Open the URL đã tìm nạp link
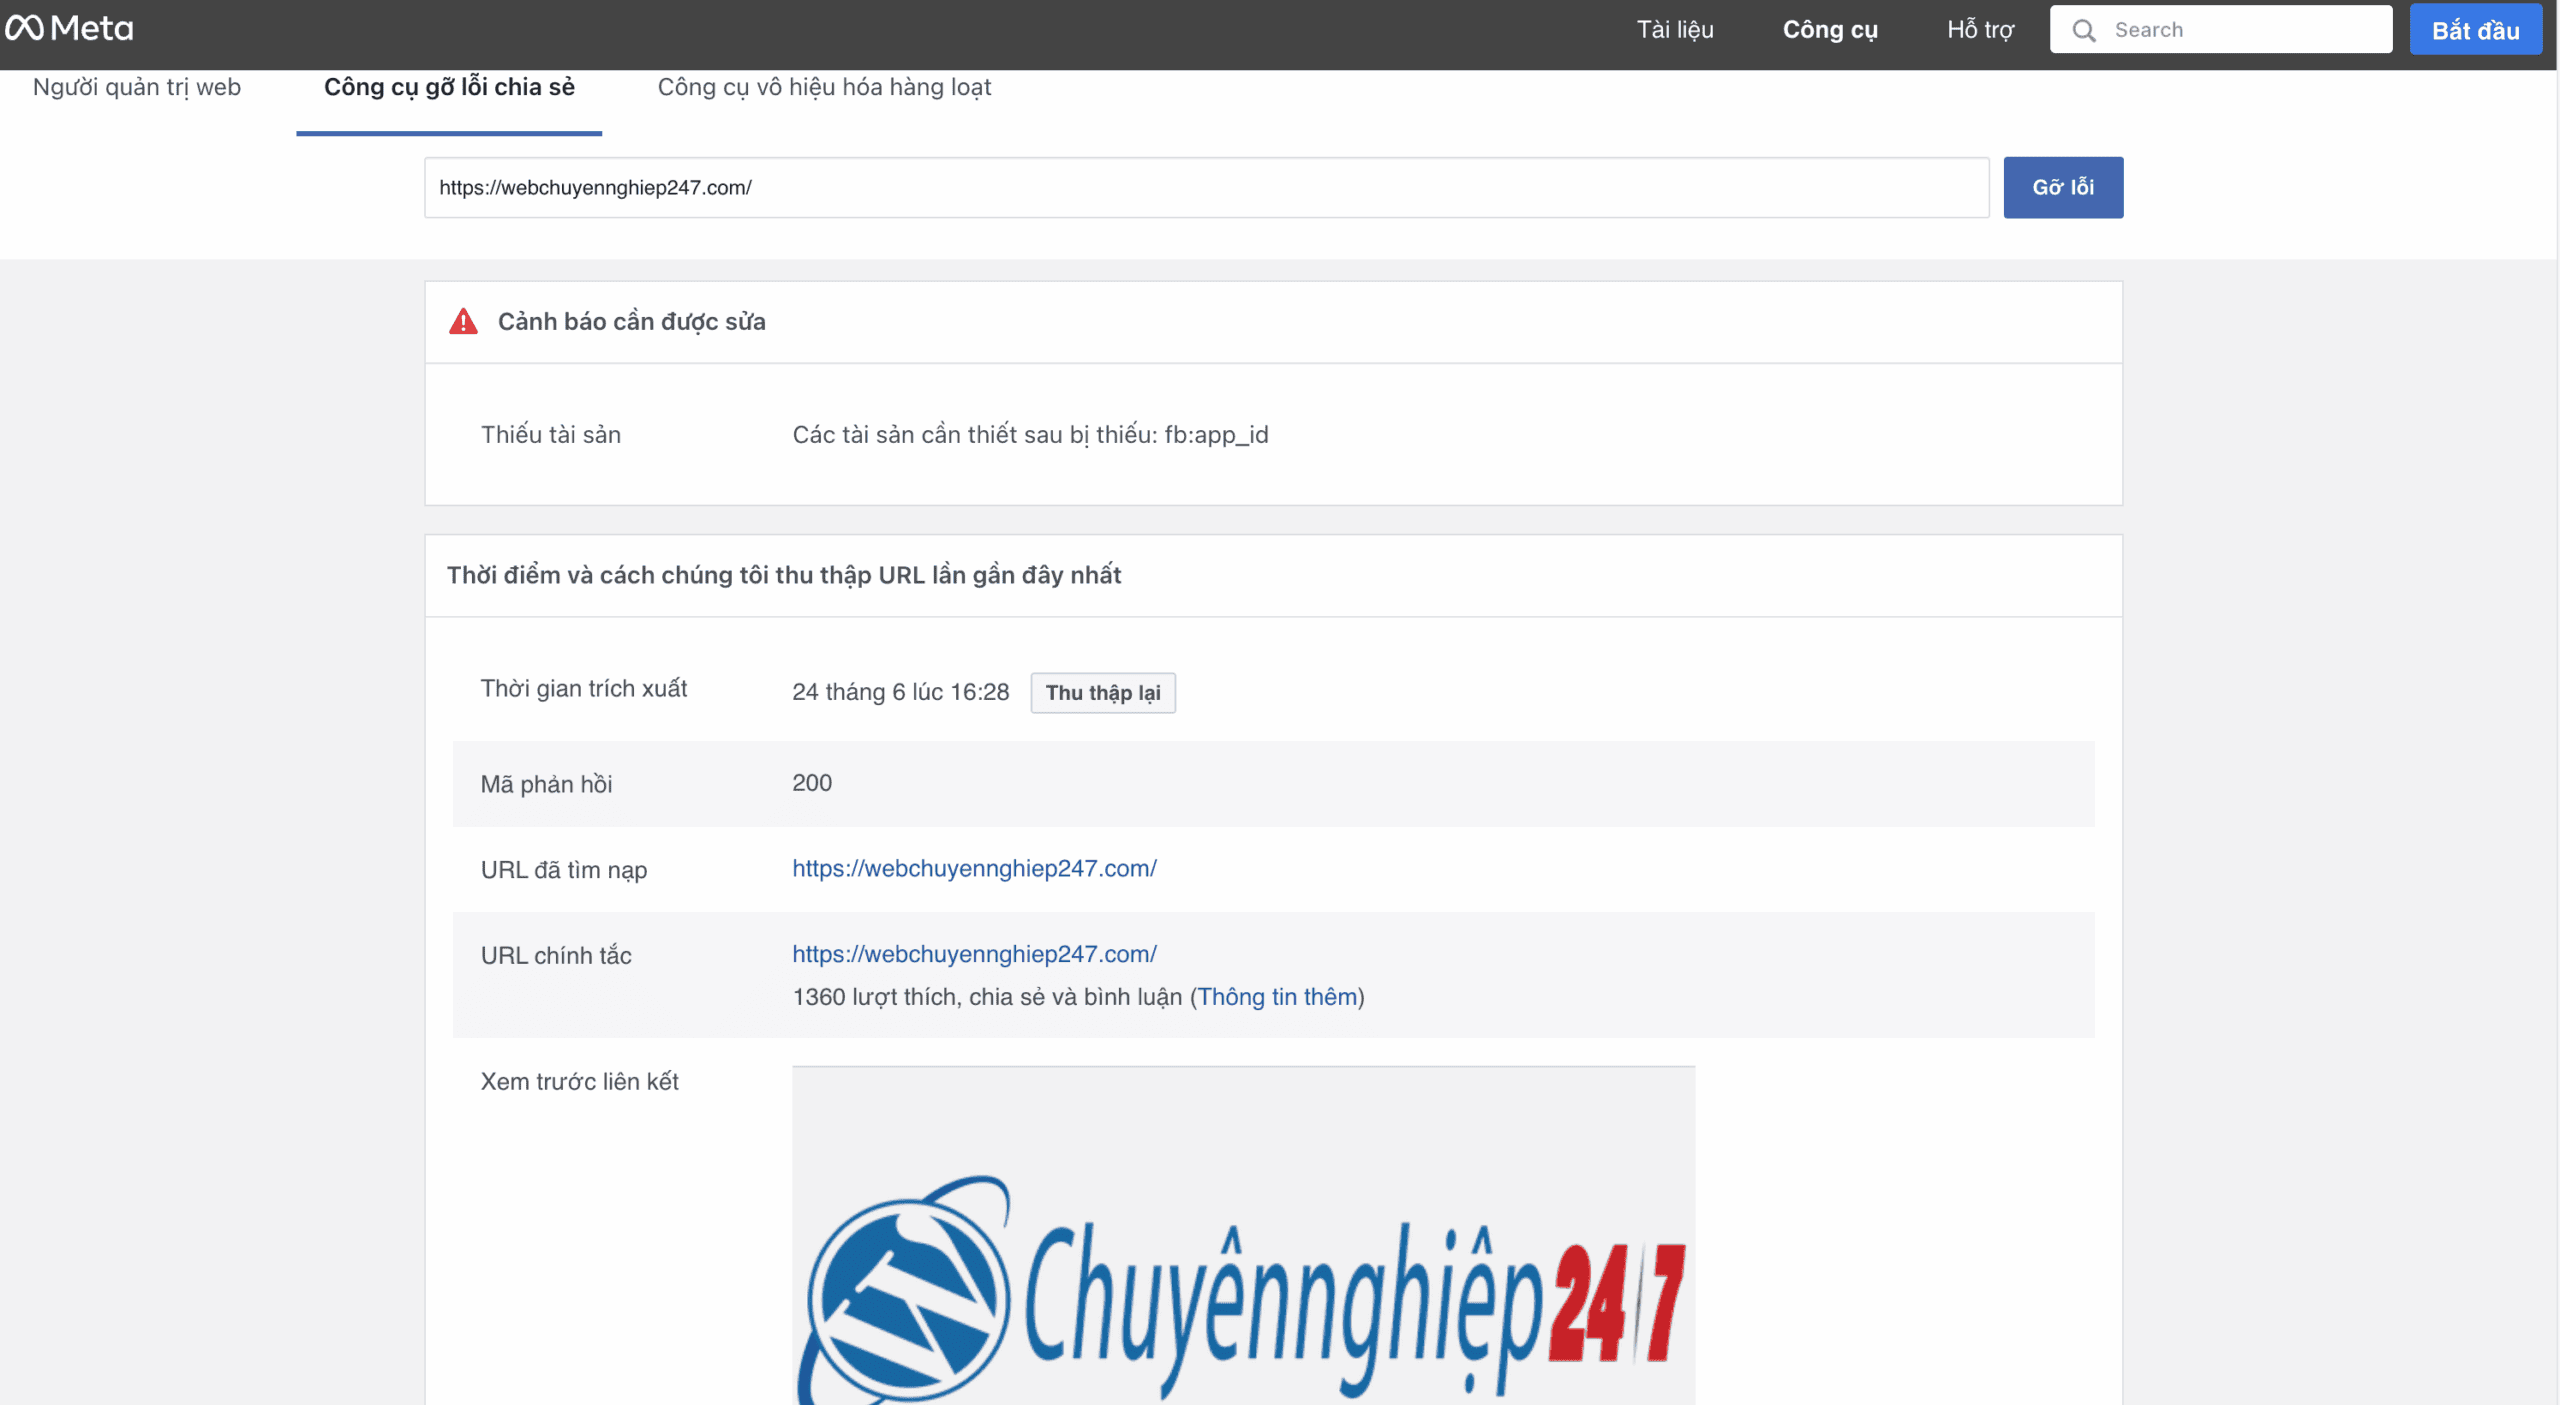 tap(974, 868)
